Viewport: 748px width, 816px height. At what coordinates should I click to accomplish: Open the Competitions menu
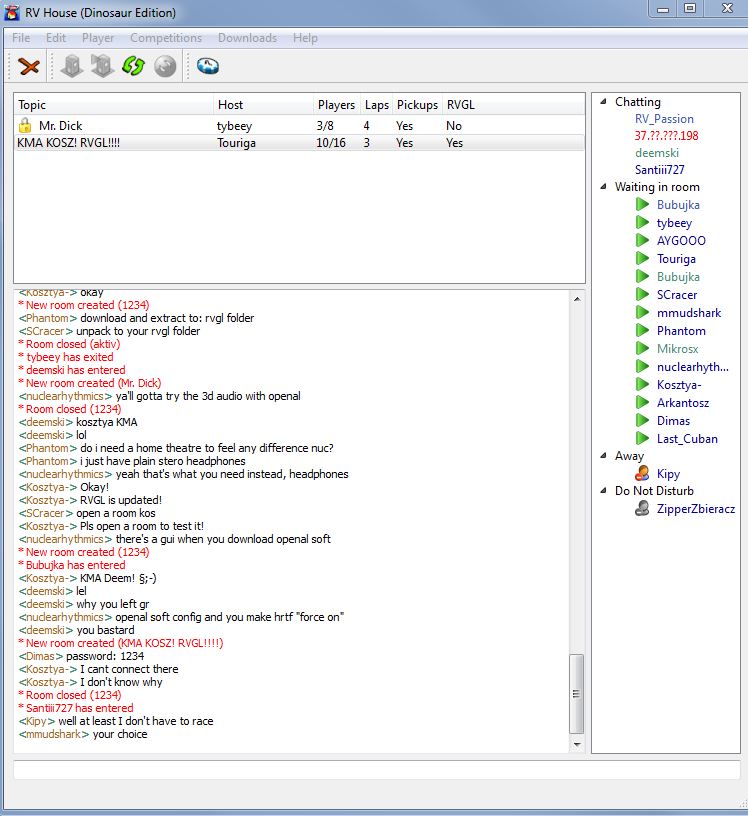point(166,38)
